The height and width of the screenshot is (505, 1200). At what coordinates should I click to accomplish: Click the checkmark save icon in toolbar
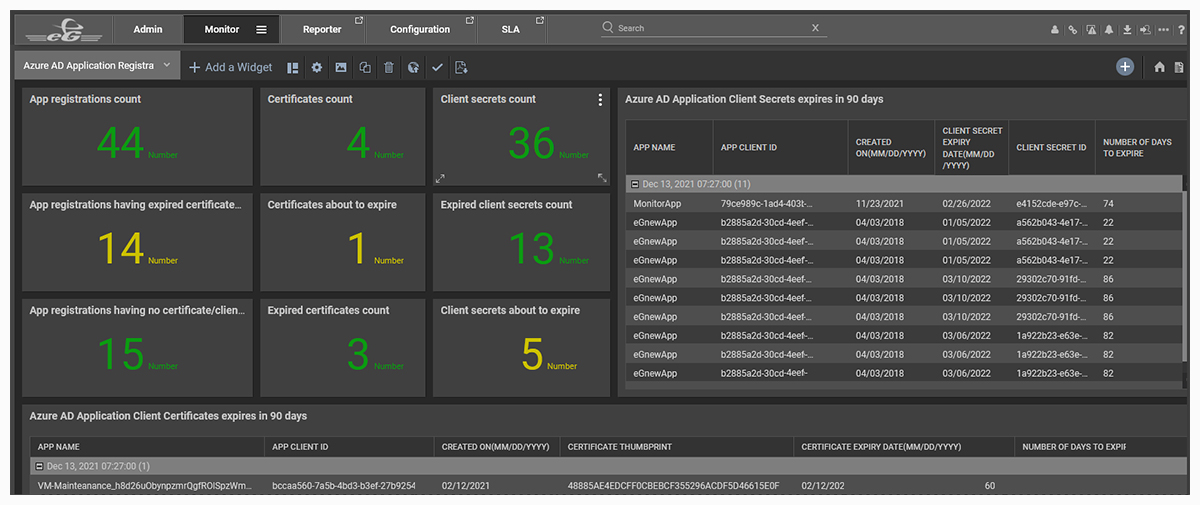pyautogui.click(x=437, y=67)
